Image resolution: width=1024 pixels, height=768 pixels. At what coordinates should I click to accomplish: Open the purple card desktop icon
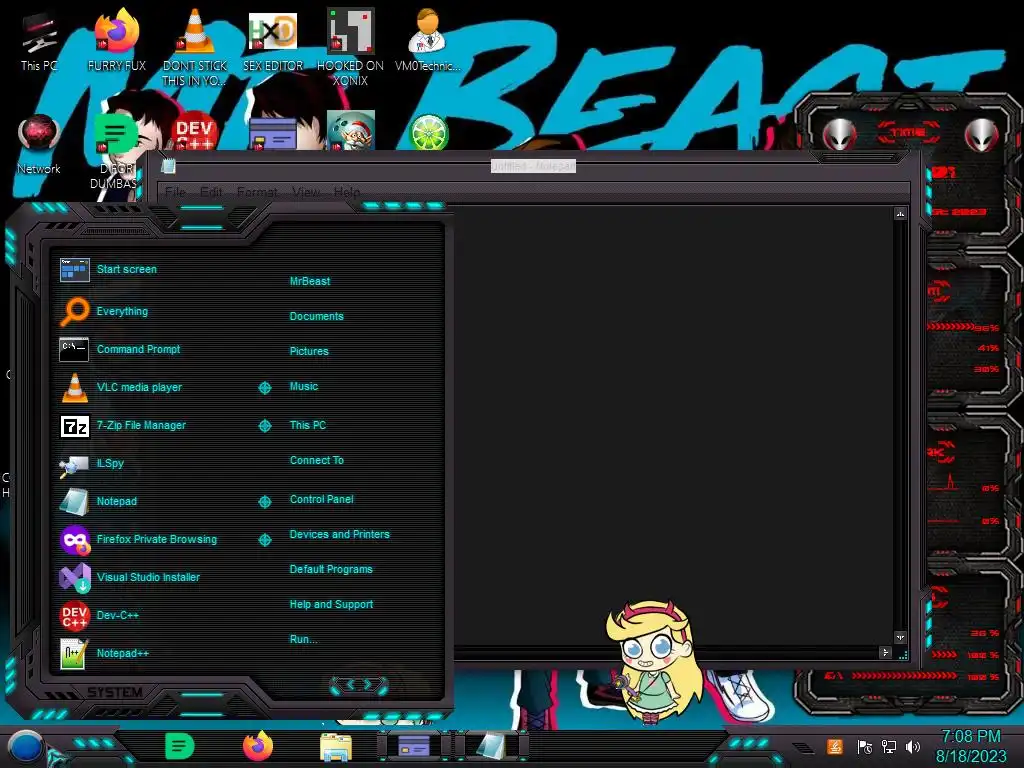(x=273, y=134)
